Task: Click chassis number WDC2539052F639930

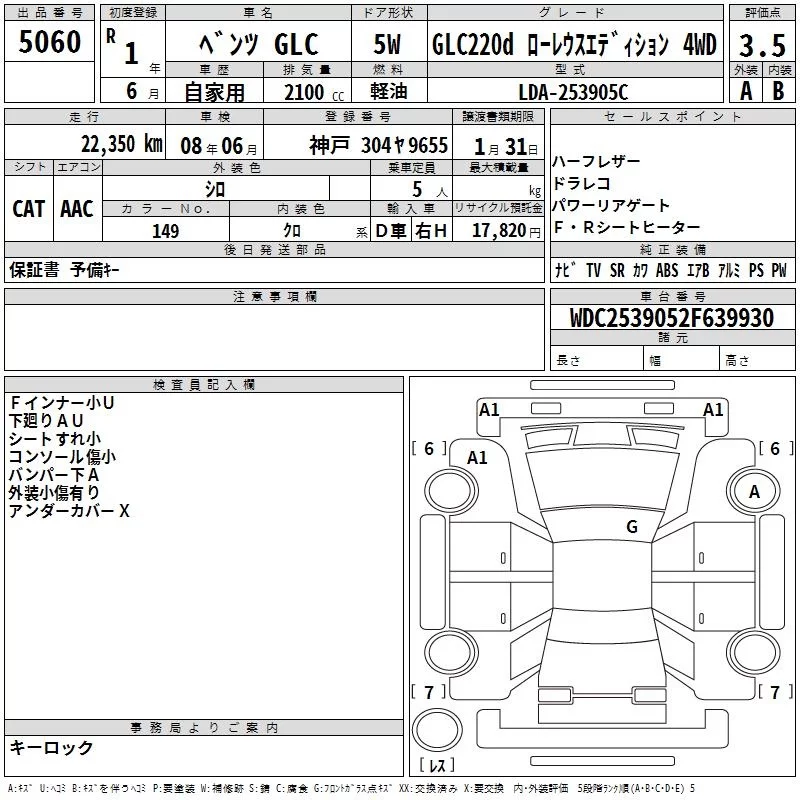Action: [672, 318]
